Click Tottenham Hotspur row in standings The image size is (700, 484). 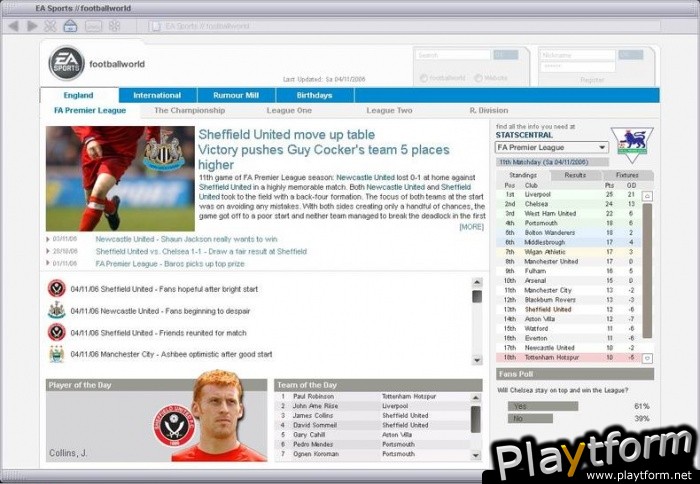click(x=568, y=358)
